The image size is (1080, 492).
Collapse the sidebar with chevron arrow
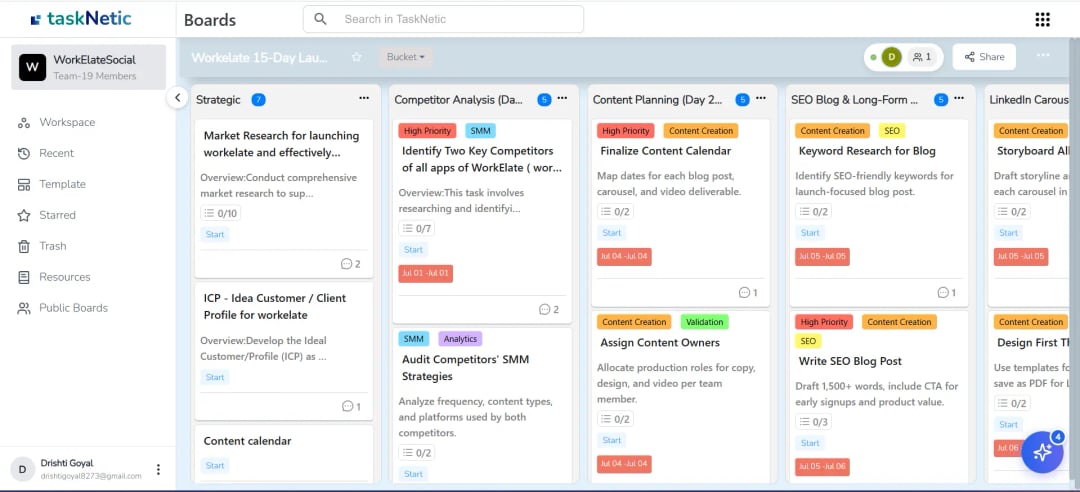point(176,98)
